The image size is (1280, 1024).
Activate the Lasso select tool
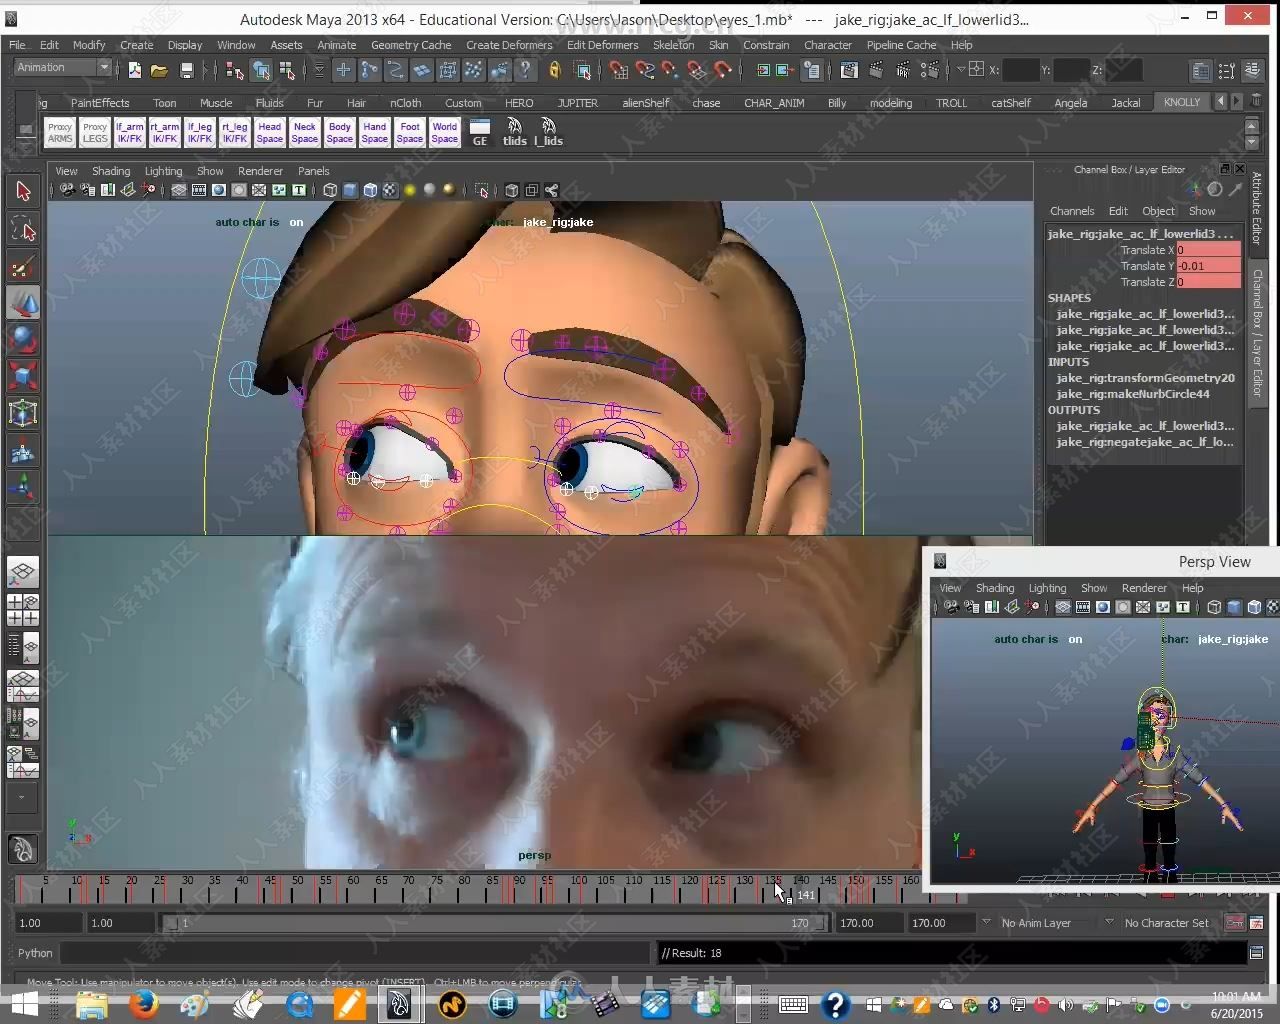point(23,229)
